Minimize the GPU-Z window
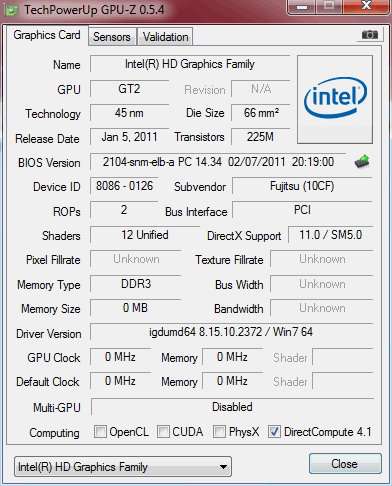 pyautogui.click(x=302, y=7)
